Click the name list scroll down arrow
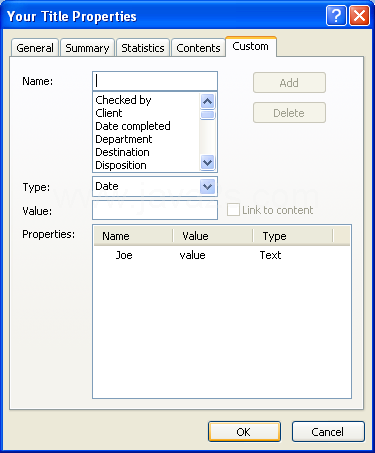The height and width of the screenshot is (453, 375). (x=208, y=163)
